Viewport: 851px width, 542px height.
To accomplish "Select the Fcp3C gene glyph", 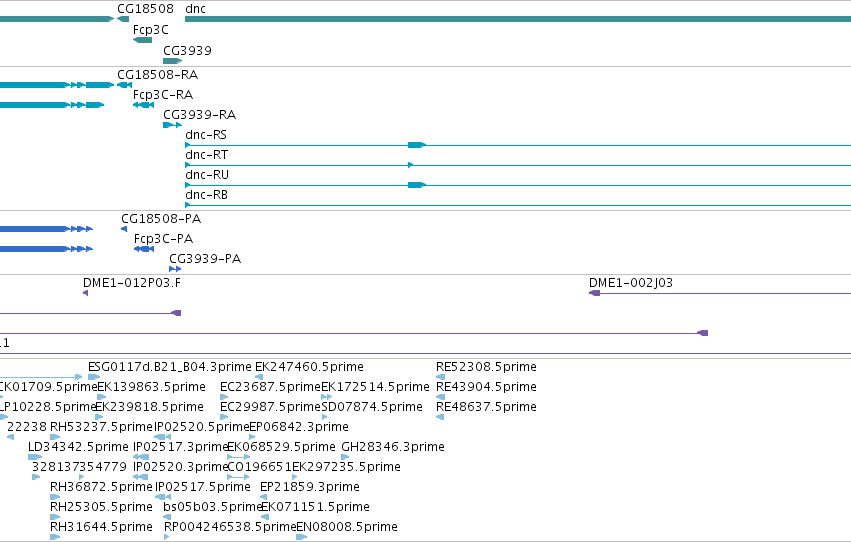I will coord(142,40).
